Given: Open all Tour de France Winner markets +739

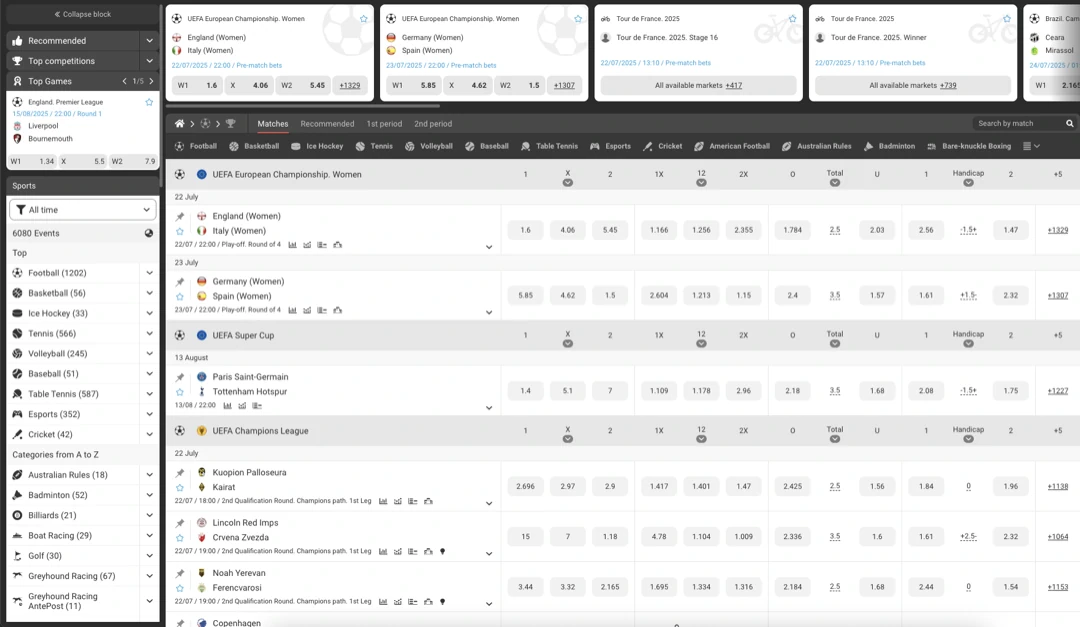Looking at the screenshot, I should point(913,85).
